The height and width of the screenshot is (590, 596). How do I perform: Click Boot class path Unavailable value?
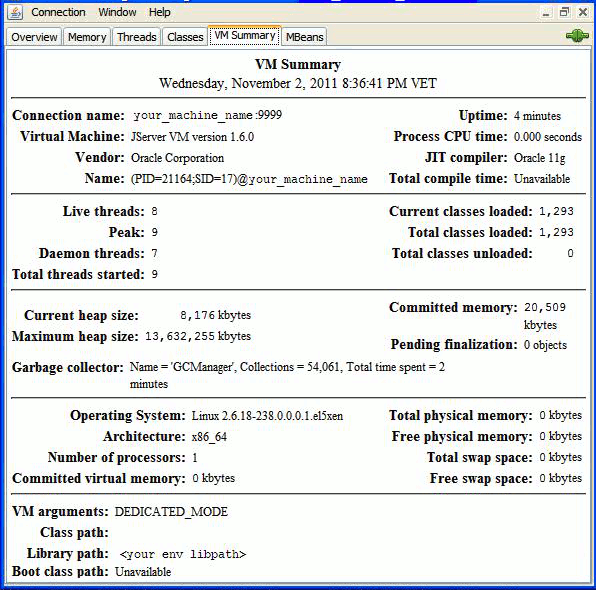[143, 572]
